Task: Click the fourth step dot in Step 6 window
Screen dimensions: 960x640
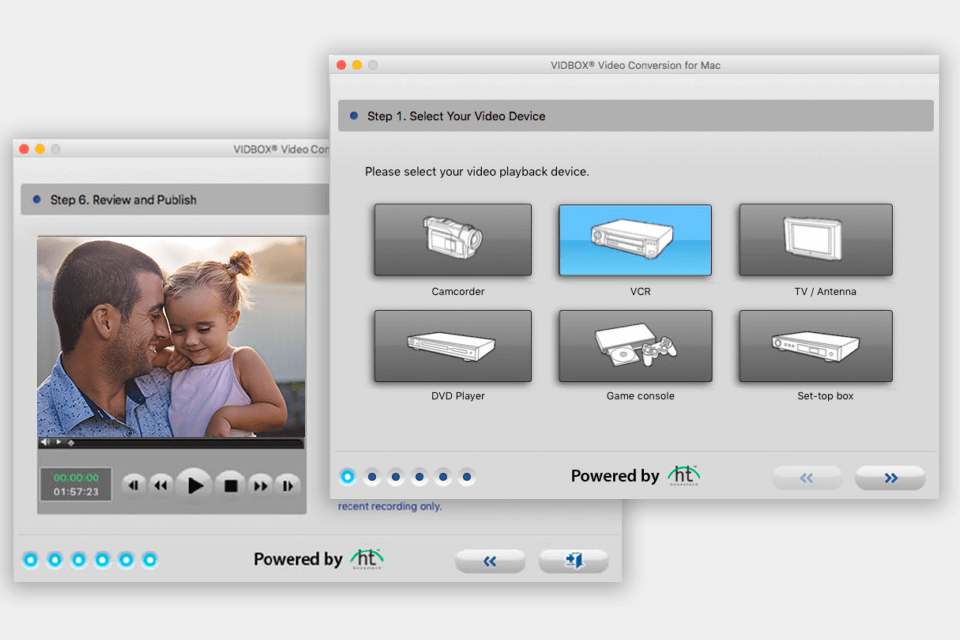Action: click(102, 559)
